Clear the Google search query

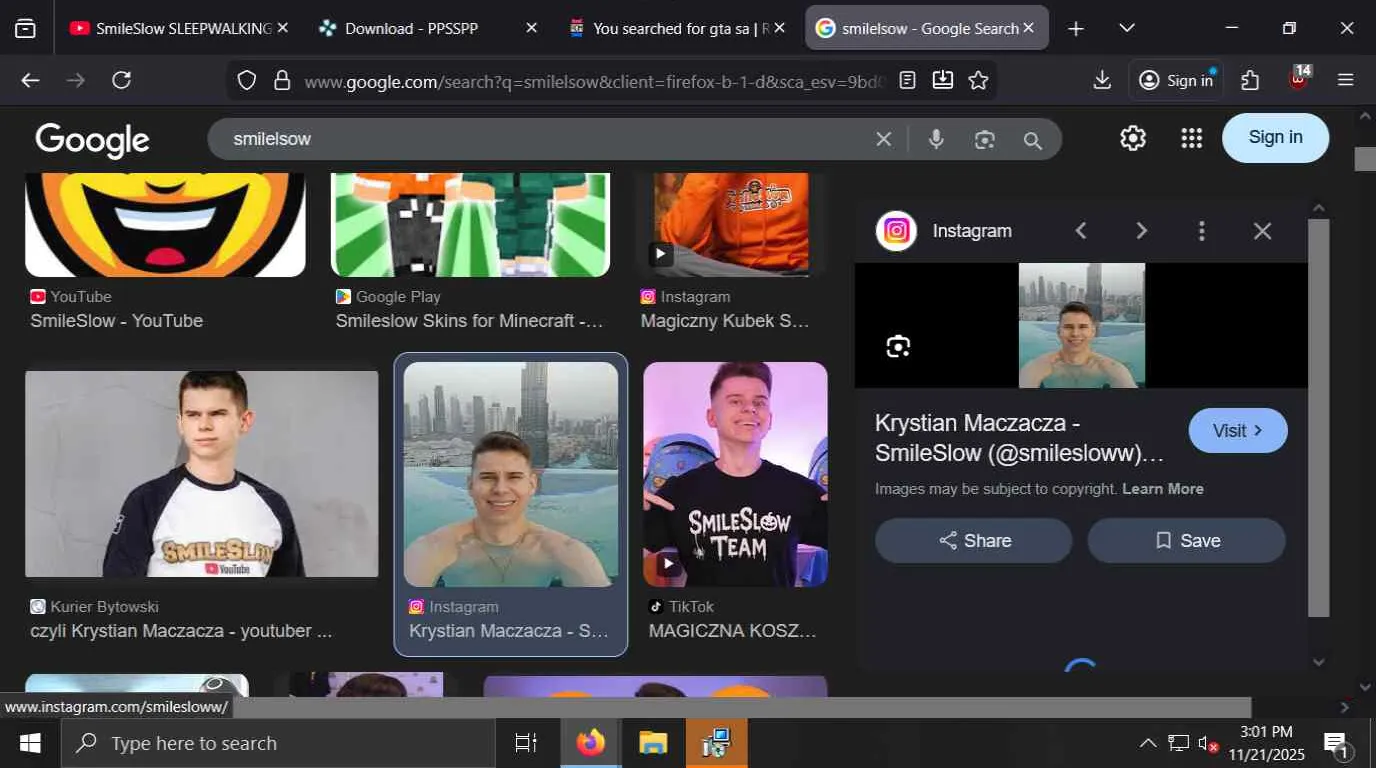point(883,140)
